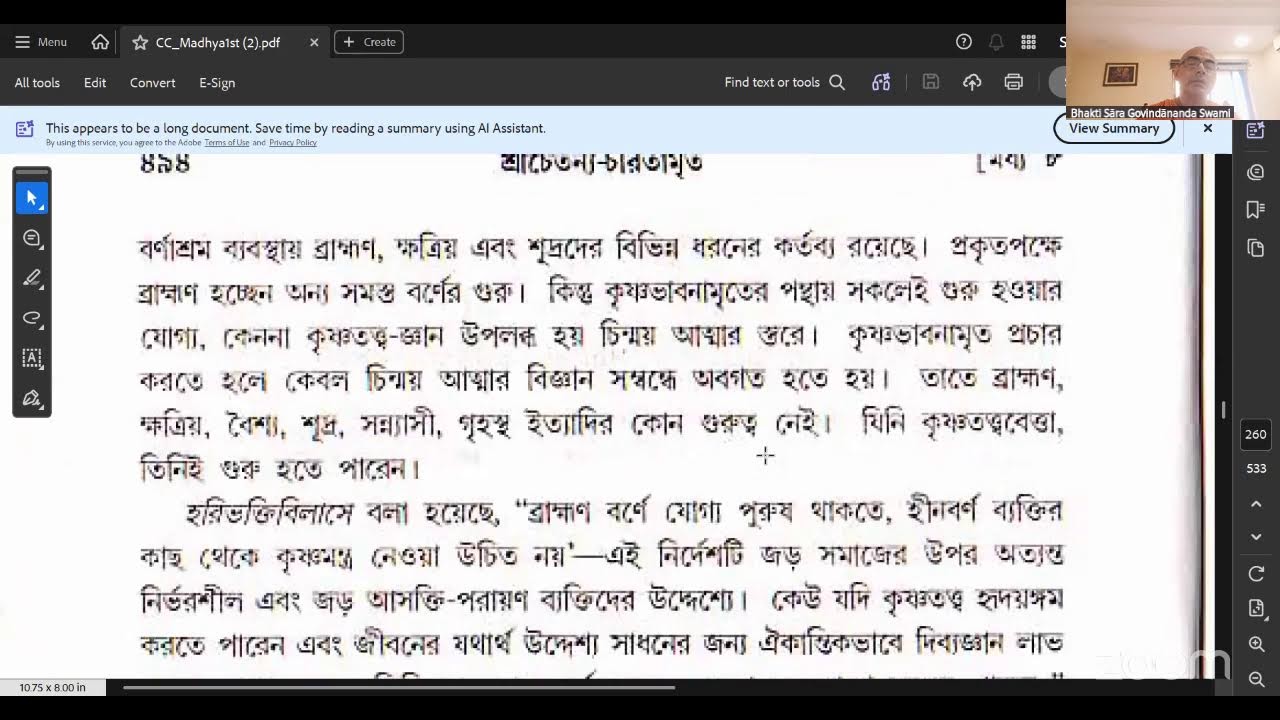1280x720 pixels.
Task: Share the file via cloud upload icon
Action: 972,83
